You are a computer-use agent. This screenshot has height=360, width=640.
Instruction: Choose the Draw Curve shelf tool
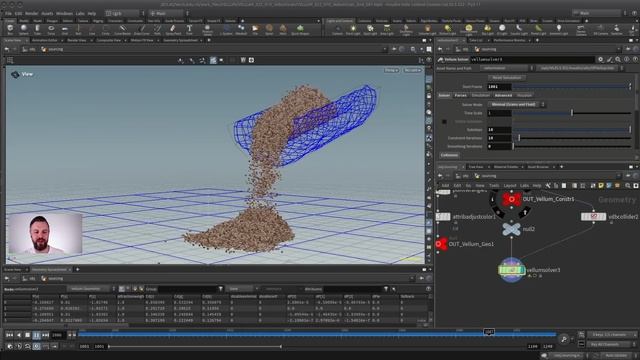(x=142, y=29)
